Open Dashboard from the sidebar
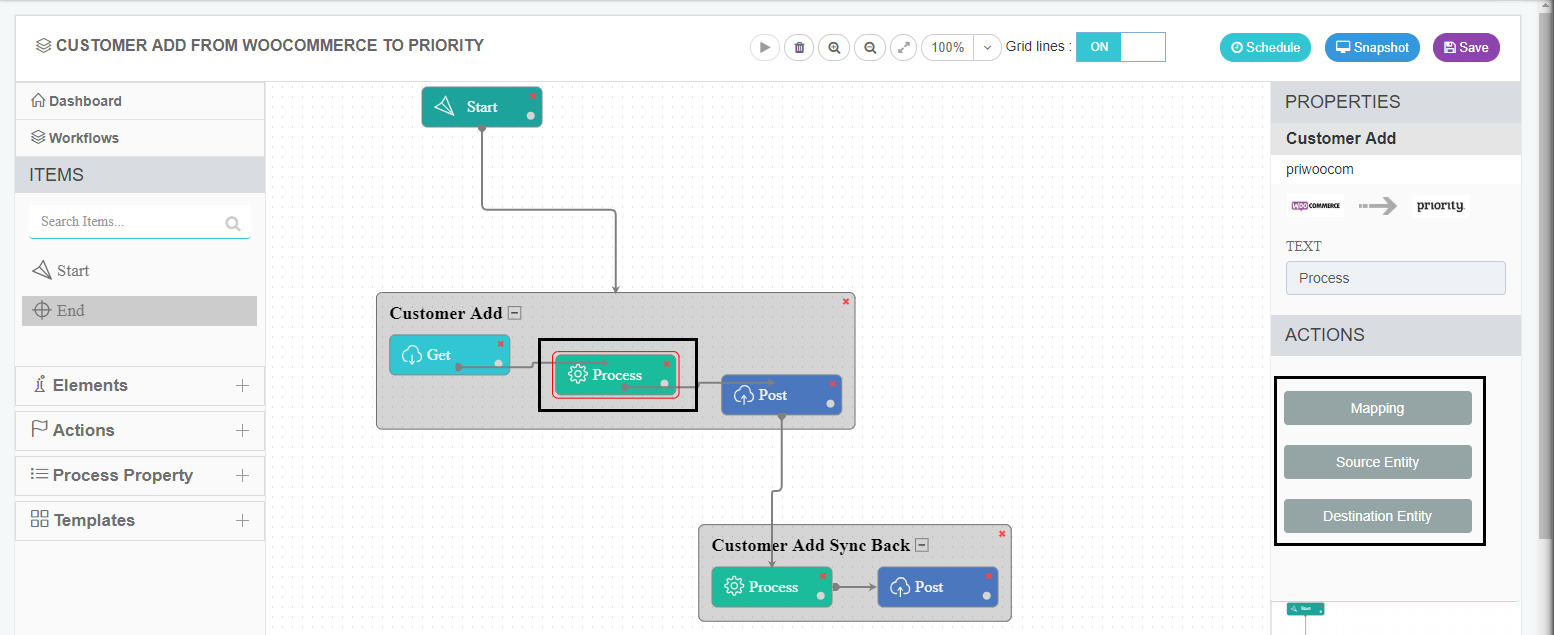 84,101
